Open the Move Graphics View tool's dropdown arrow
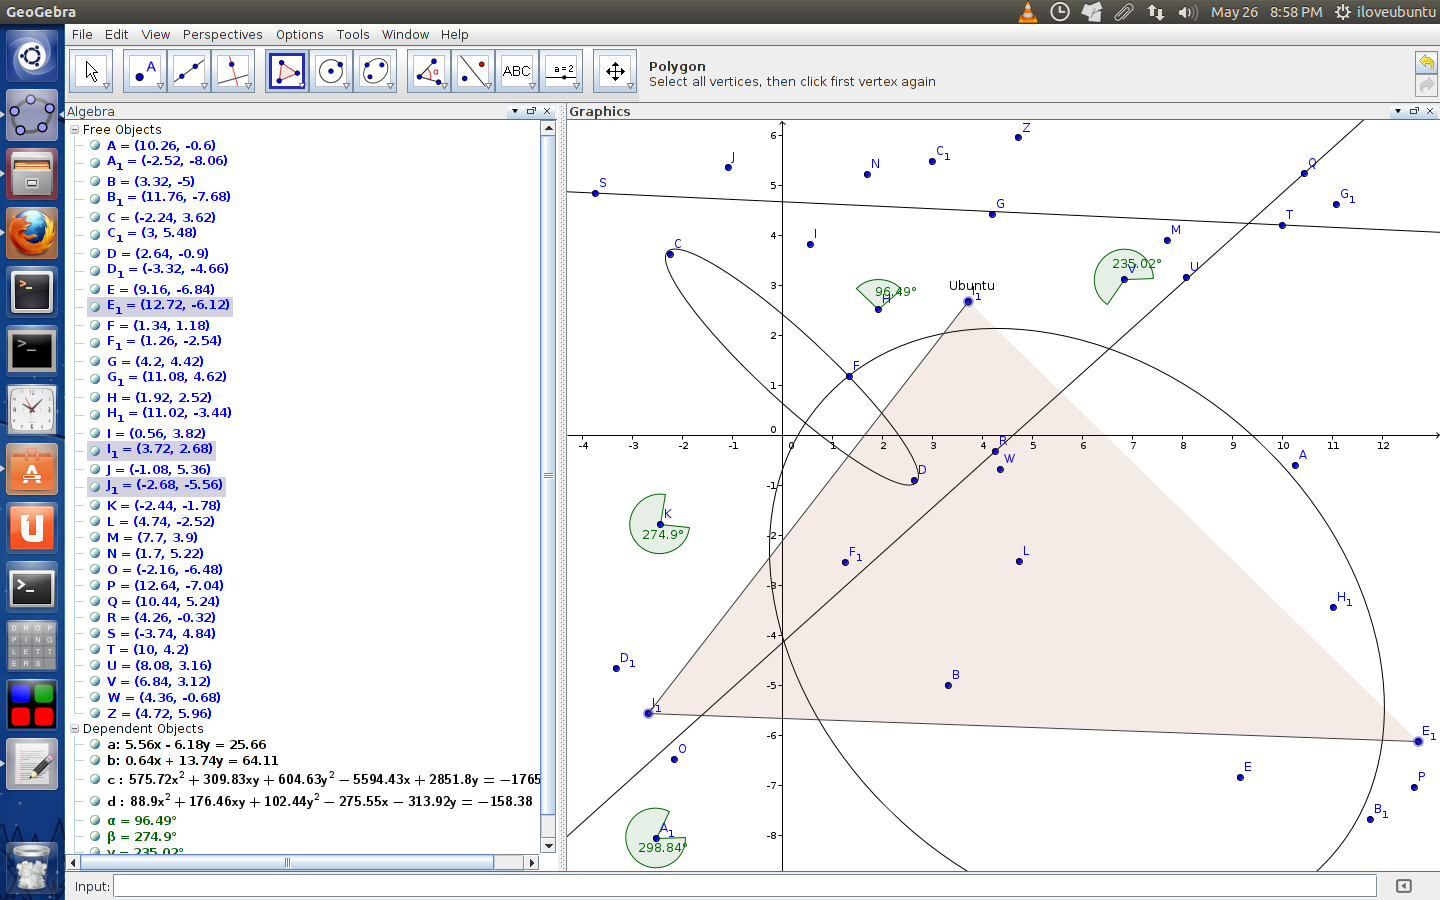1440x900 pixels. click(x=630, y=87)
